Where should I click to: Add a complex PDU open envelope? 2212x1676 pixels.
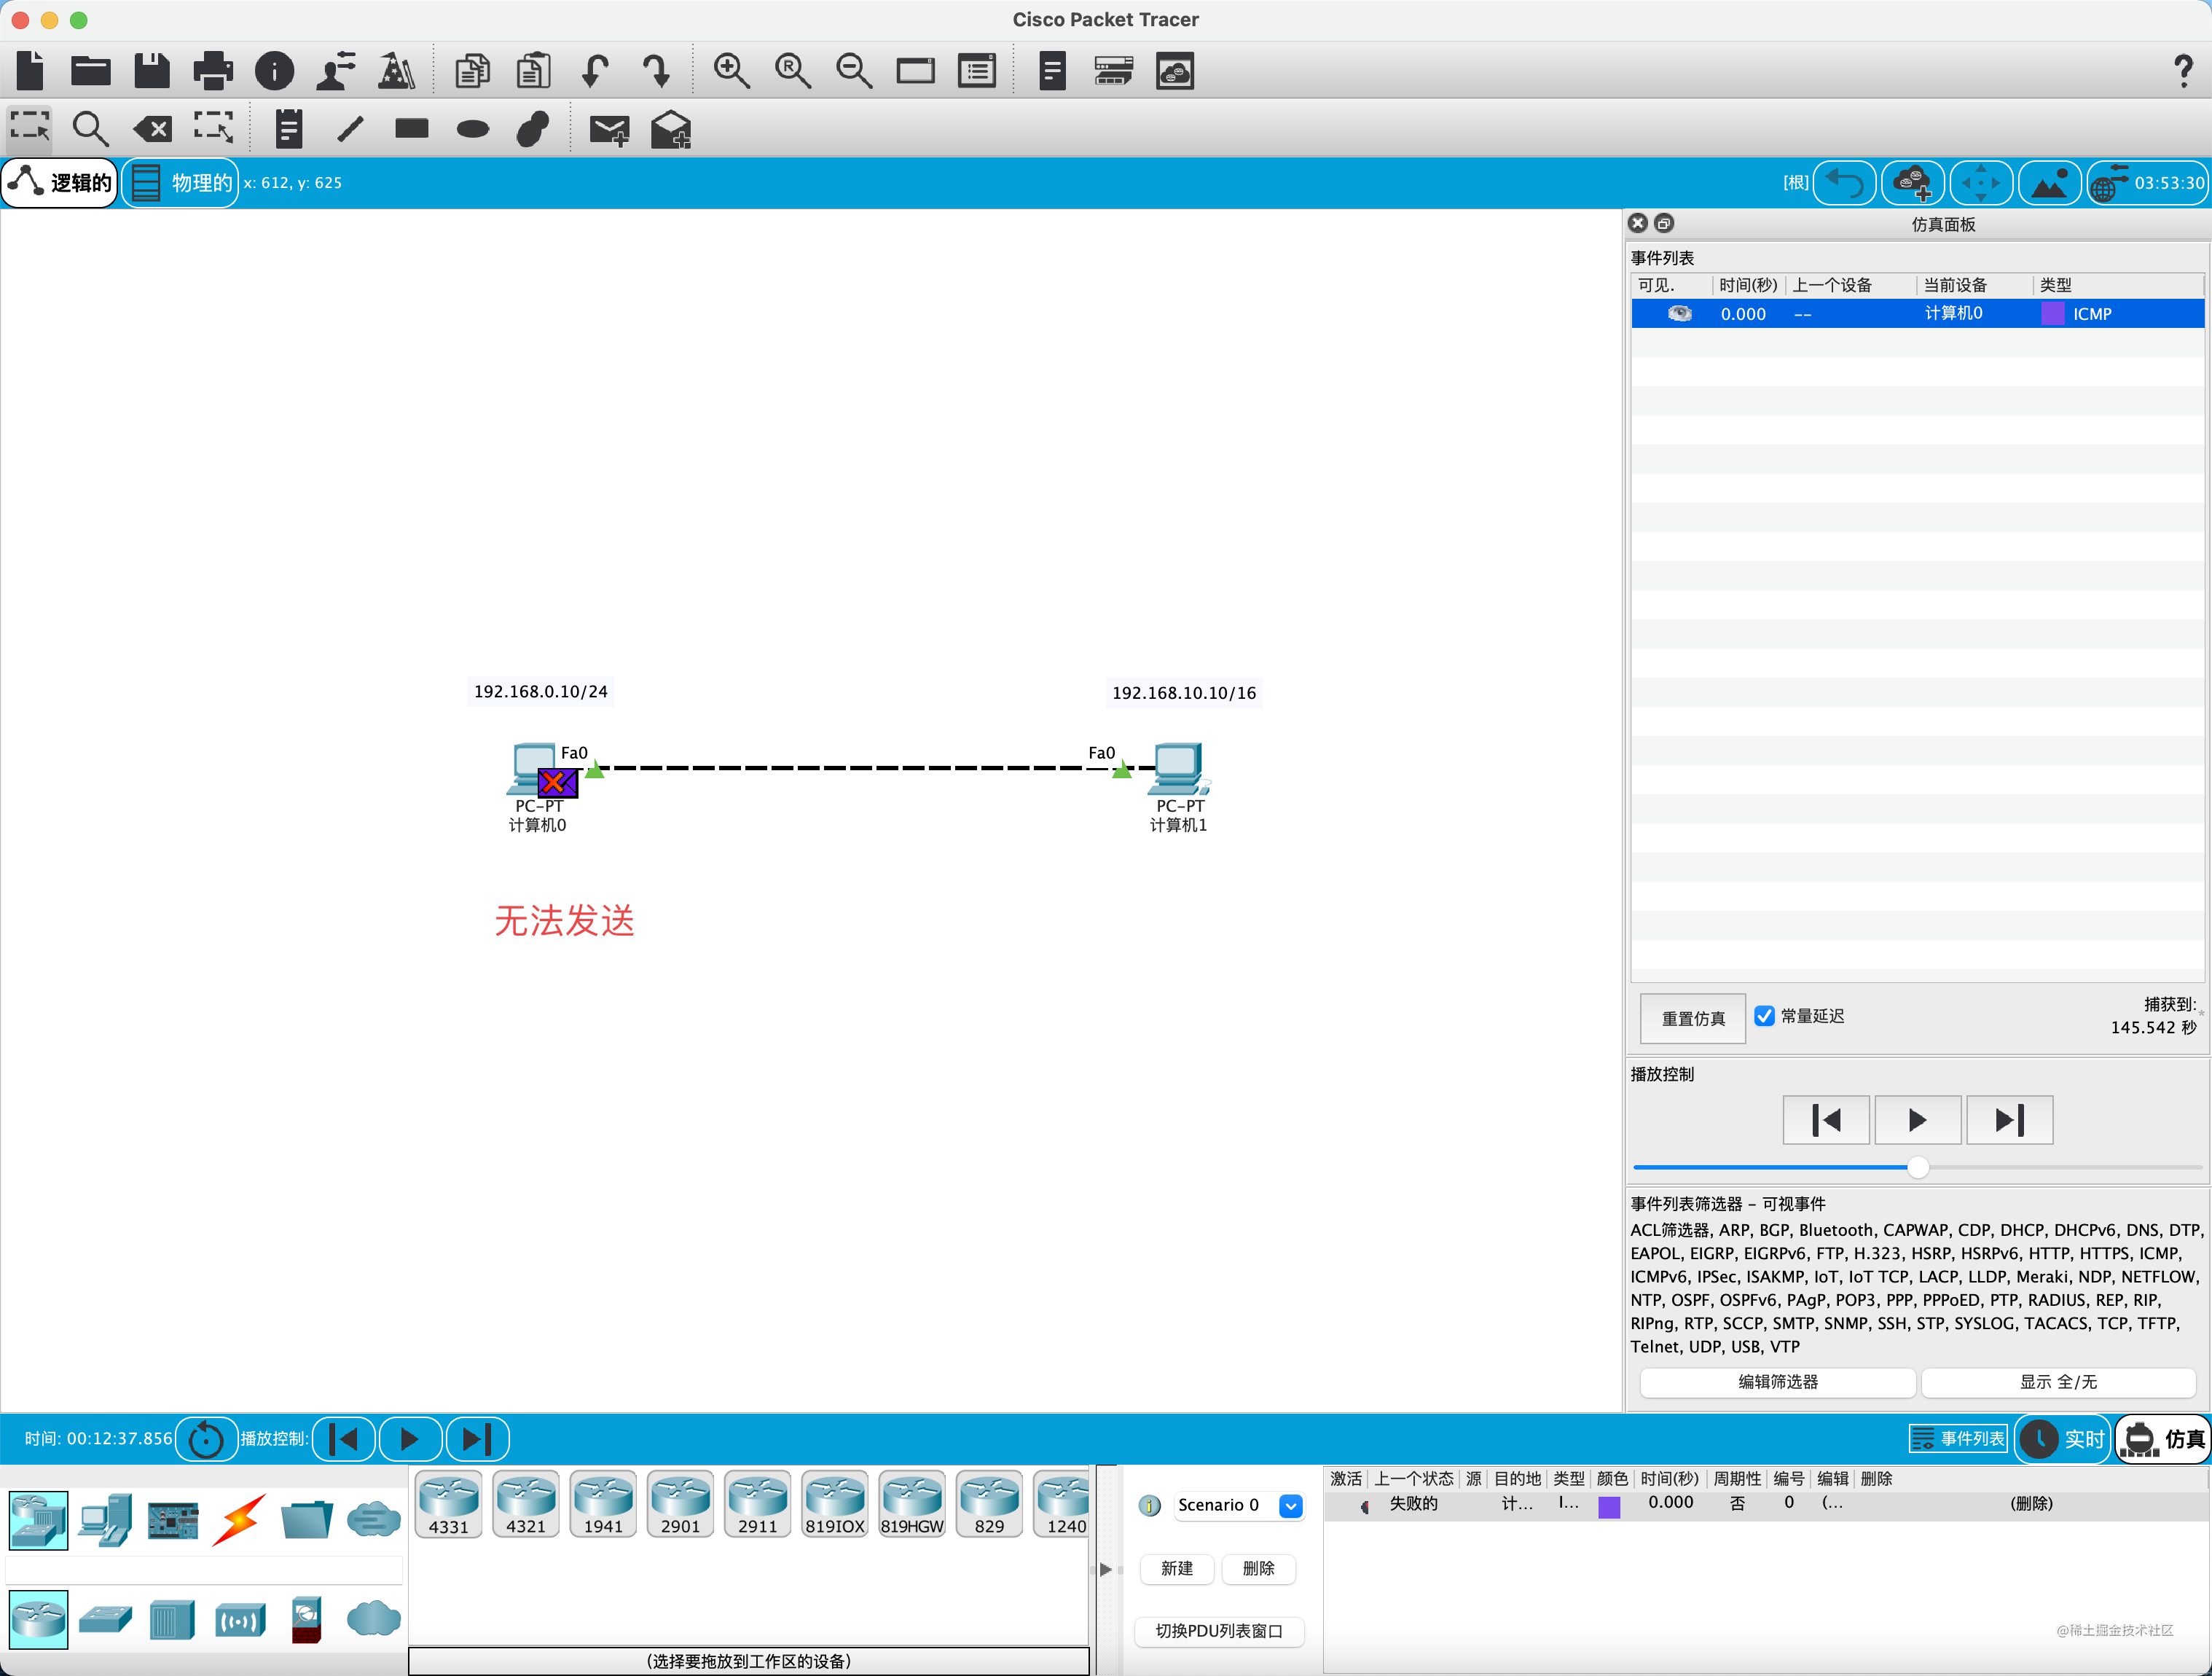click(x=671, y=129)
